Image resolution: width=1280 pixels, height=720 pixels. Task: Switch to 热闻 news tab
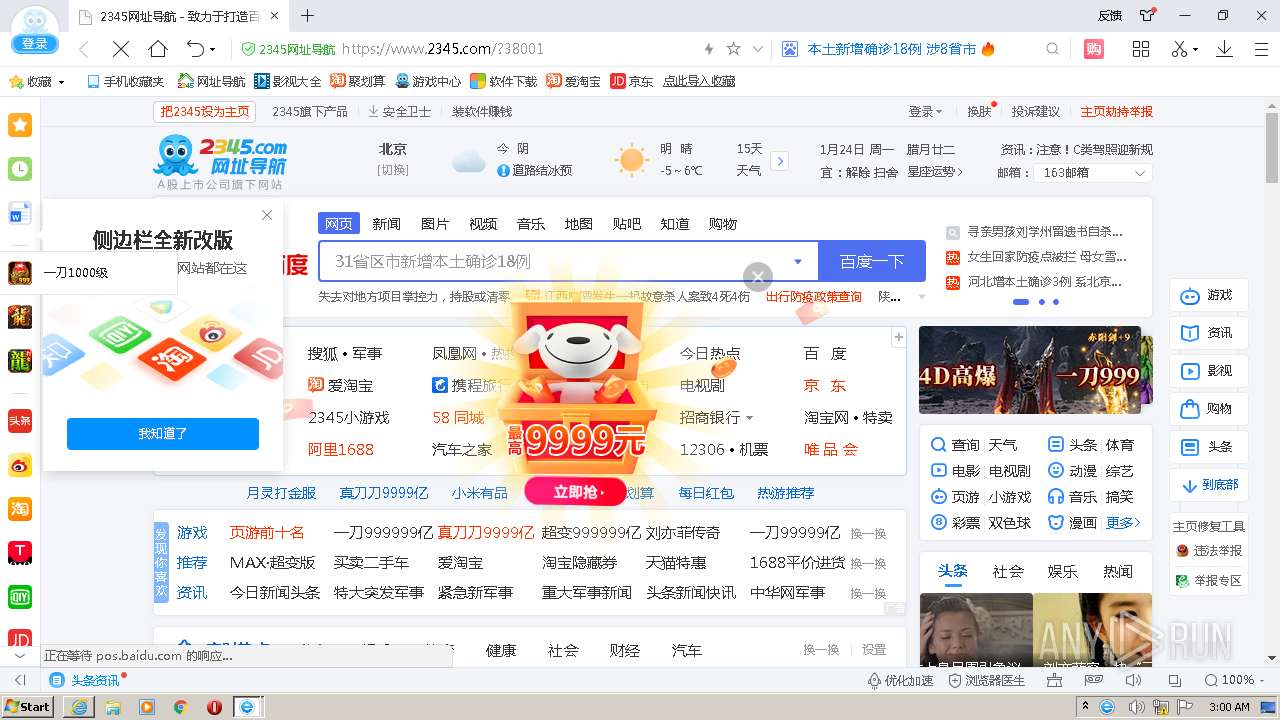pos(1117,571)
